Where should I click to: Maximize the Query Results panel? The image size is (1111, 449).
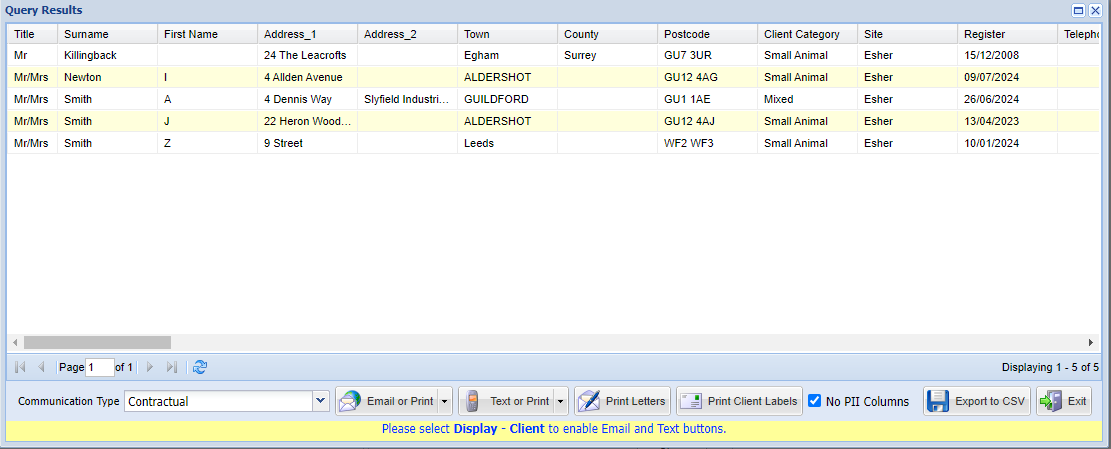(x=1079, y=10)
